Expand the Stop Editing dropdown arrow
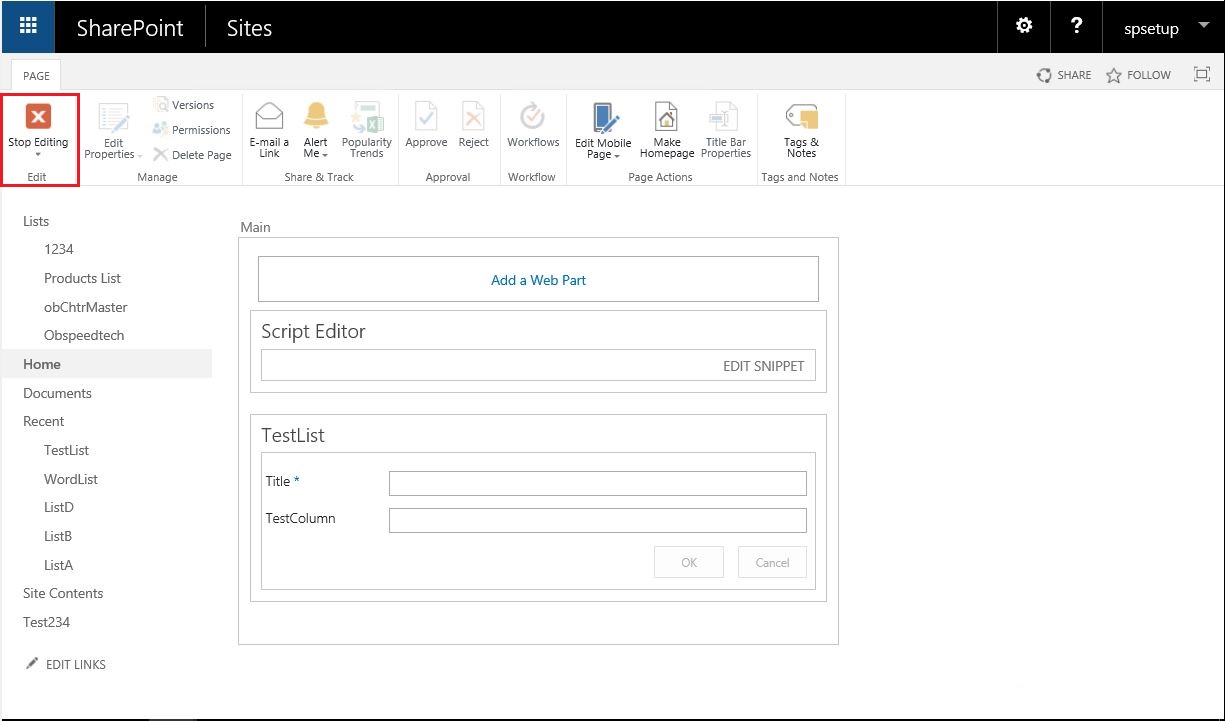This screenshot has width=1225, height=721. coord(38,155)
